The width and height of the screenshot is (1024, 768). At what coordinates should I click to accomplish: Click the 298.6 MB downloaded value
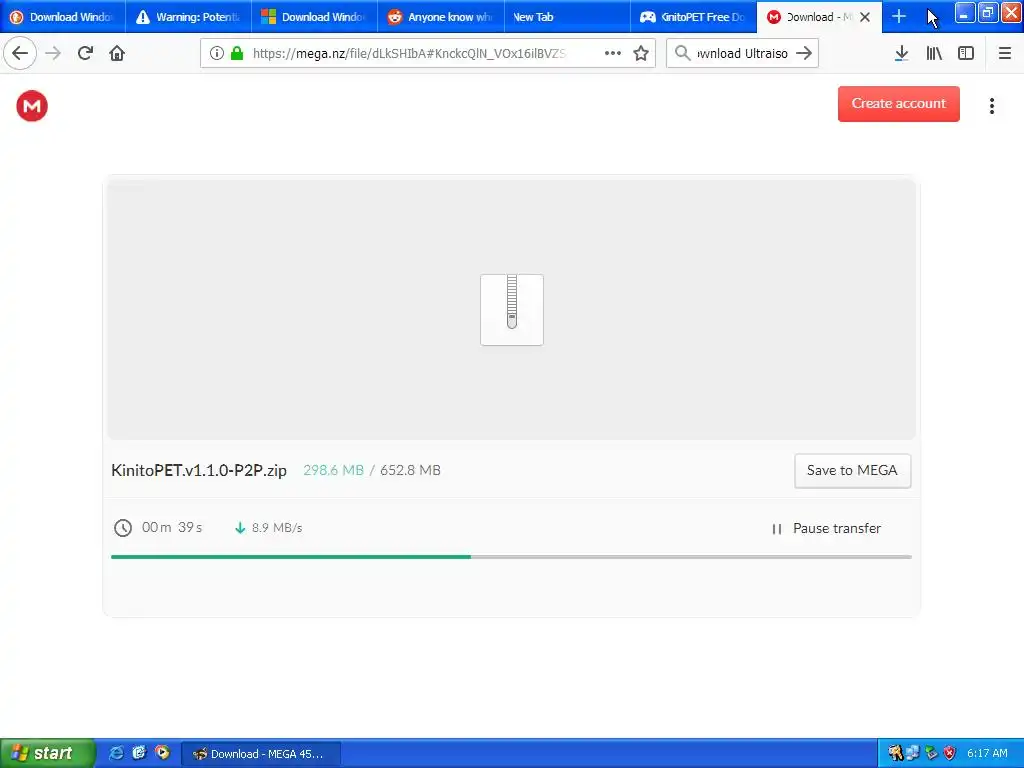pyautogui.click(x=333, y=470)
